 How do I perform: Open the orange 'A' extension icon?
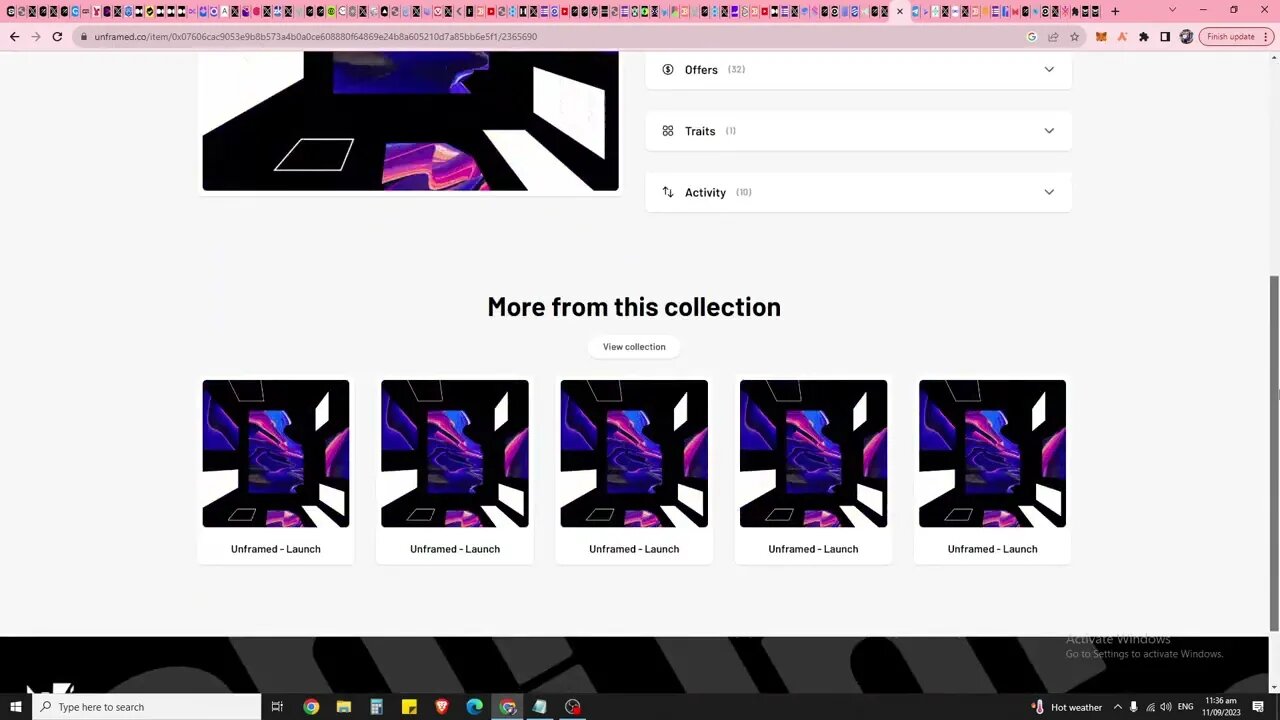pyautogui.click(x=1122, y=37)
